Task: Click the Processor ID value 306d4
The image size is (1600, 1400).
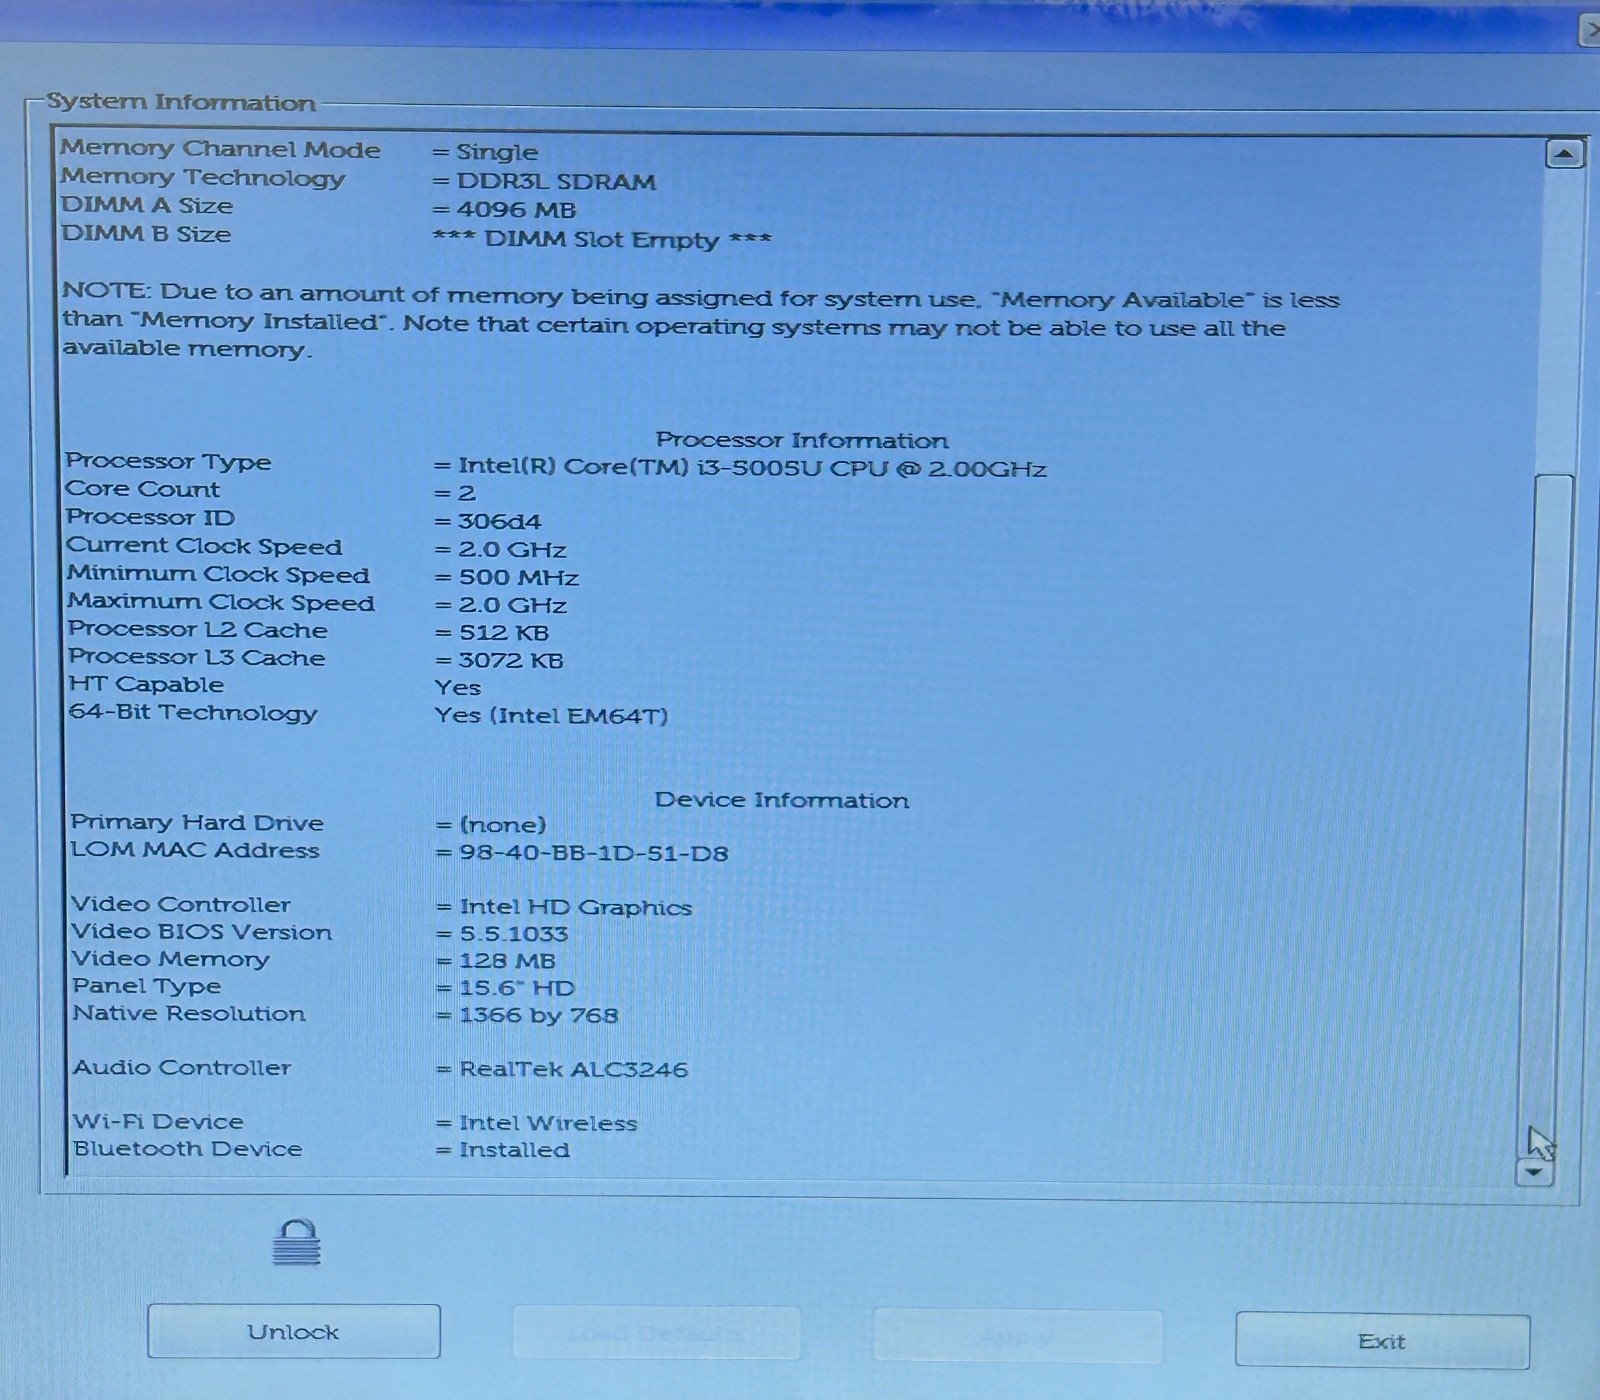Action: [499, 521]
